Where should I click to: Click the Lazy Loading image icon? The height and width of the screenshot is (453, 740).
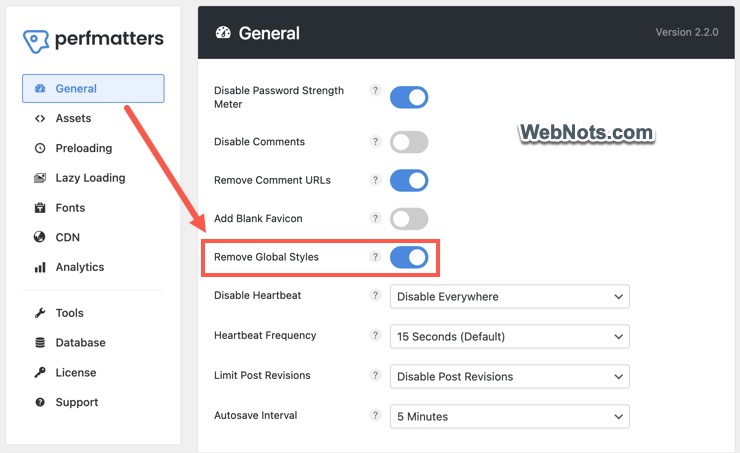coord(40,178)
